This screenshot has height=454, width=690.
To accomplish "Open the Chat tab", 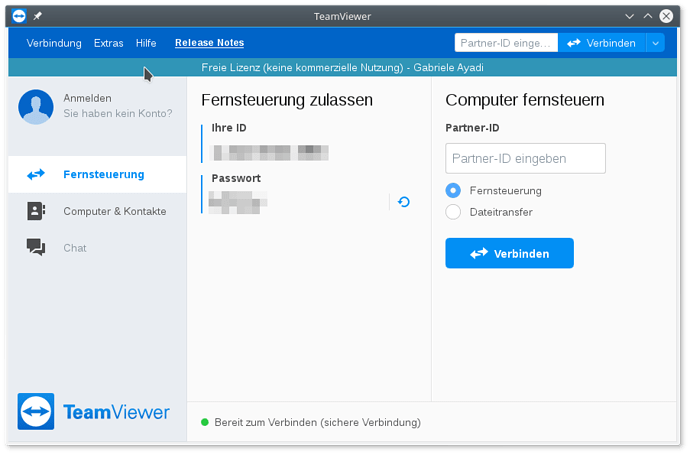I will (97, 248).
